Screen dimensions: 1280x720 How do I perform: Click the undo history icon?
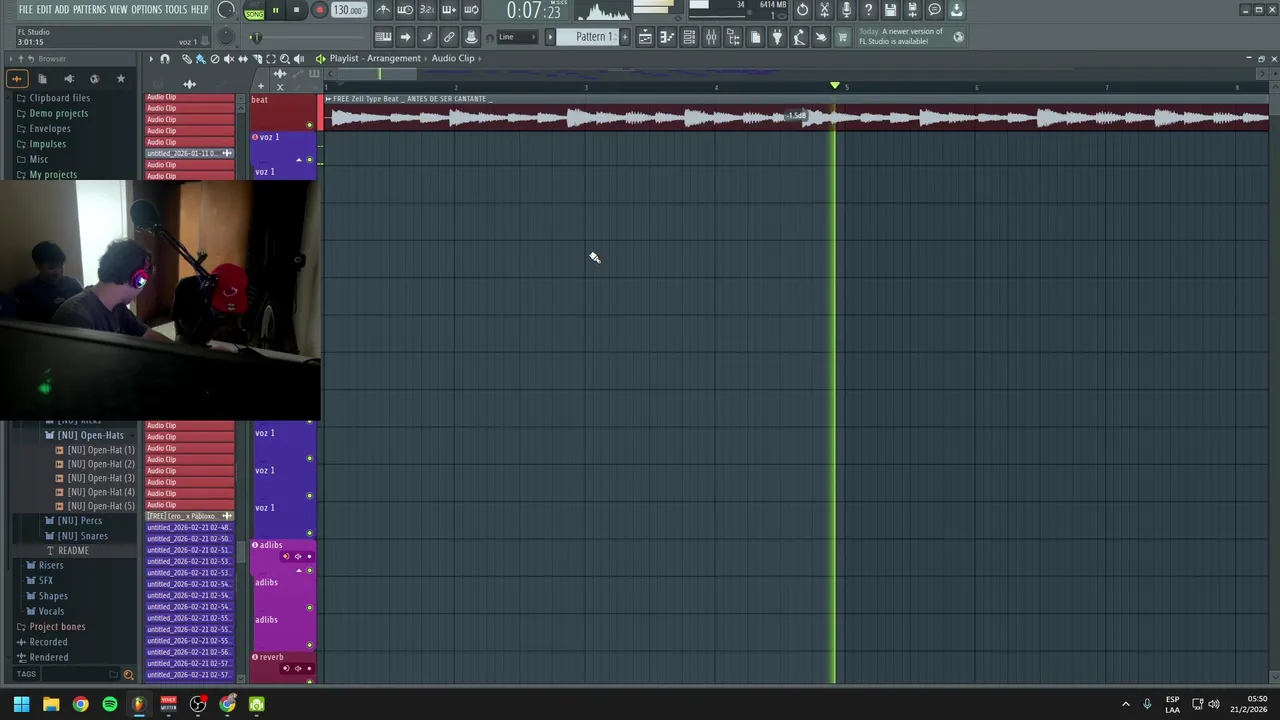(x=802, y=10)
